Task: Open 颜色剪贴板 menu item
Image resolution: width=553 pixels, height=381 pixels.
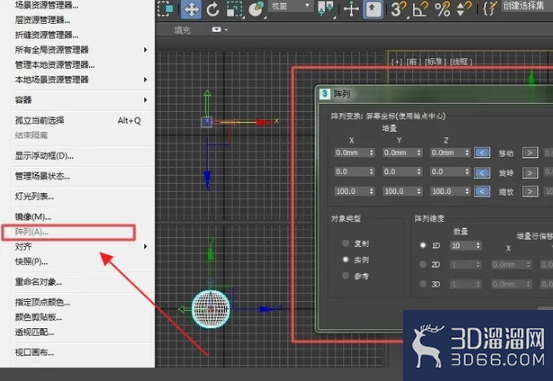Action: tap(38, 317)
